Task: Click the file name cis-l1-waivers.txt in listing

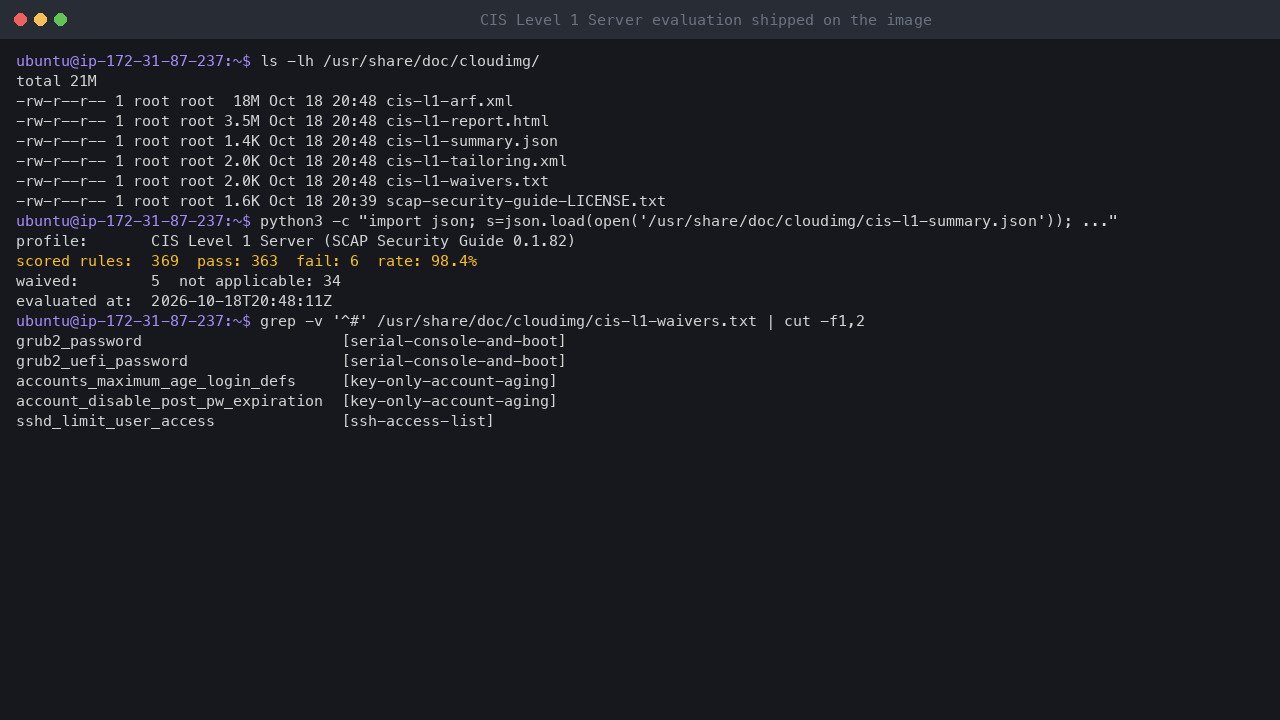Action: [x=467, y=181]
